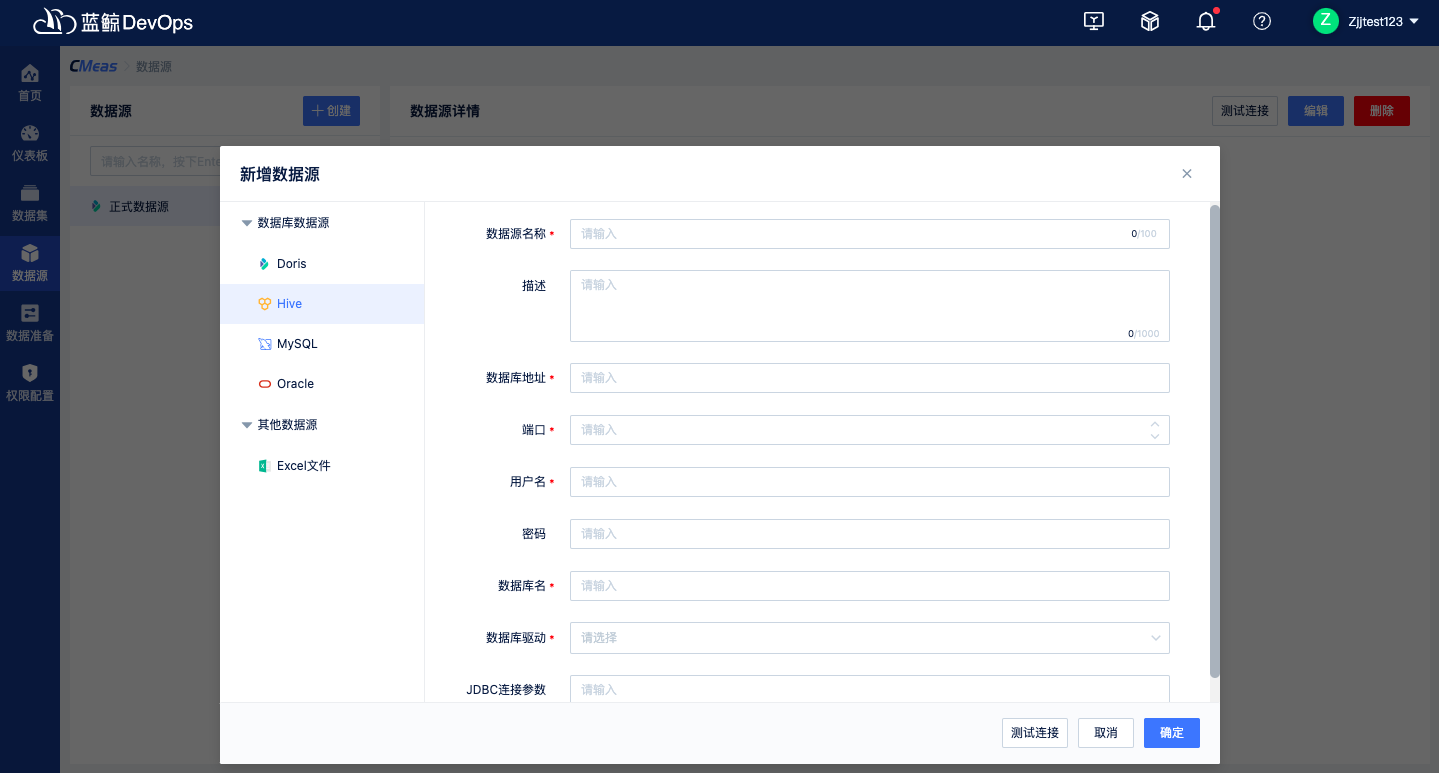This screenshot has height=773, width=1439.
Task: Increase the 端口 port value
Action: [1155, 424]
